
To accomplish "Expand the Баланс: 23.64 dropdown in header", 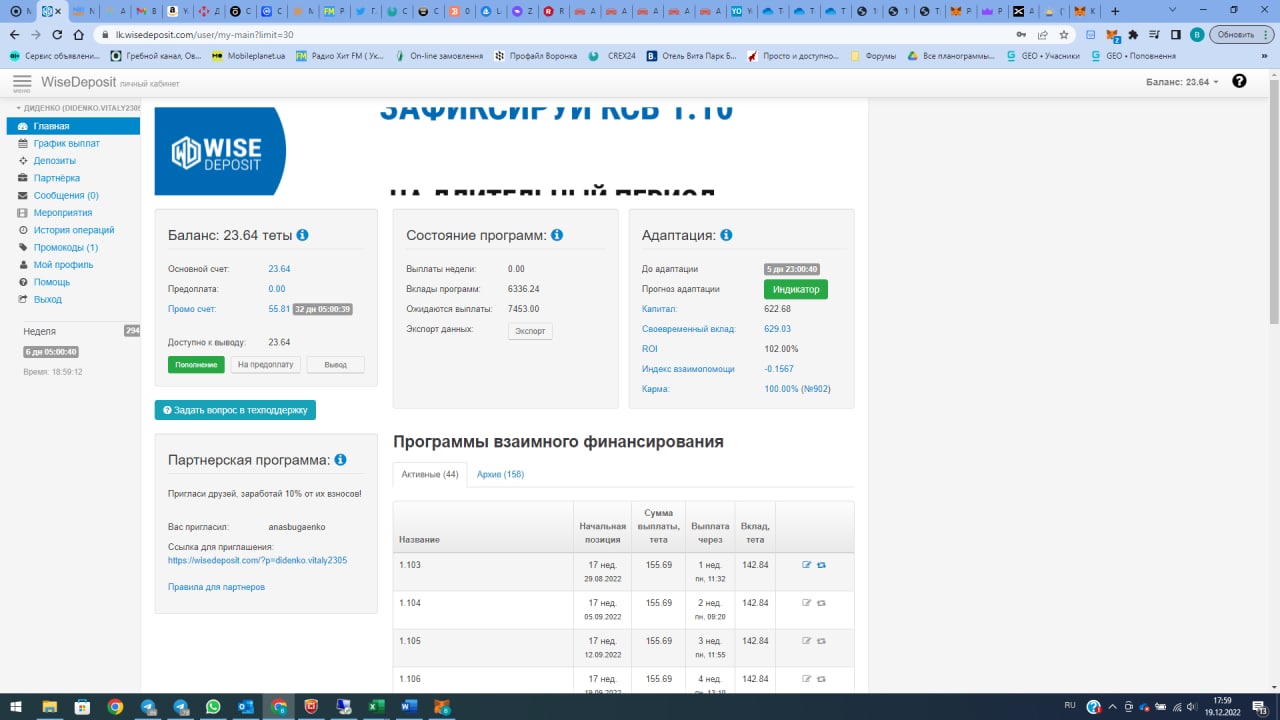I will (x=1183, y=82).
